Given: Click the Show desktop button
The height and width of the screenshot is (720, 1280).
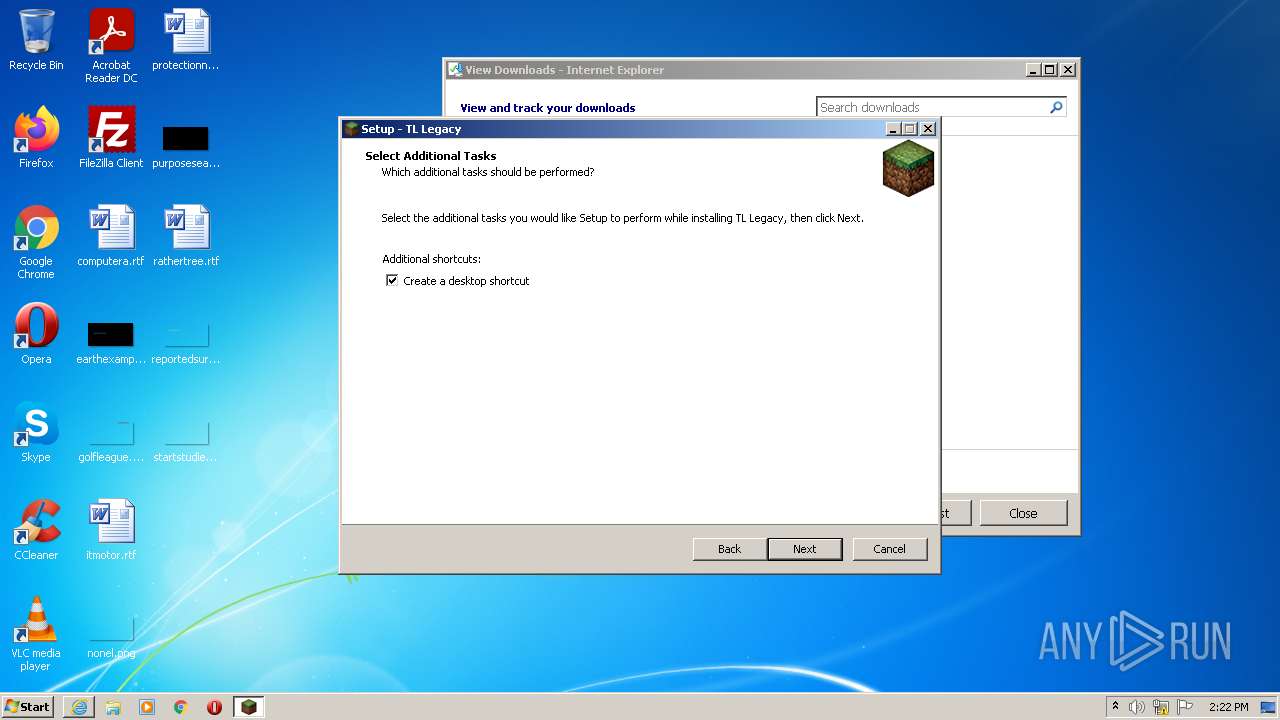Looking at the screenshot, I should 1269,707.
